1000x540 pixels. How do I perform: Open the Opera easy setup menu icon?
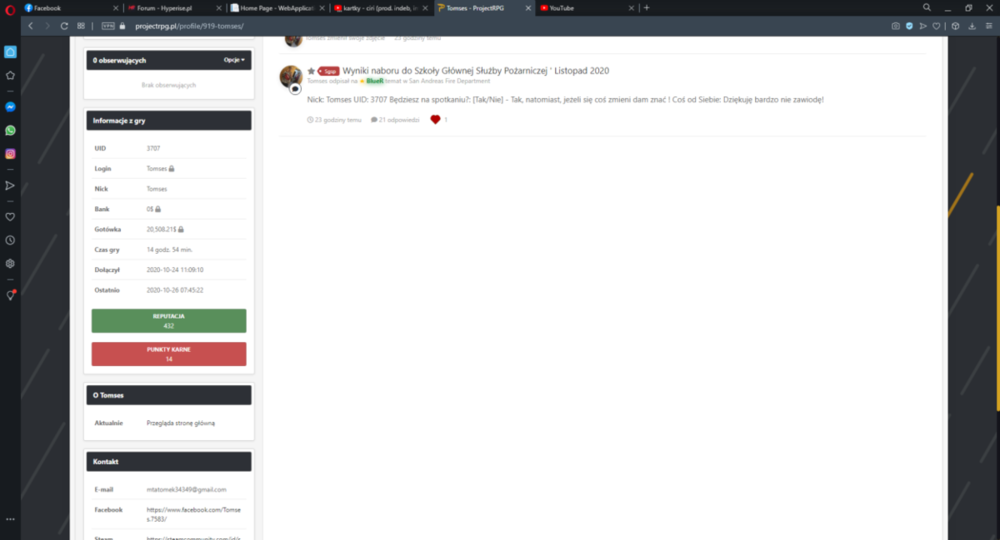tap(989, 26)
